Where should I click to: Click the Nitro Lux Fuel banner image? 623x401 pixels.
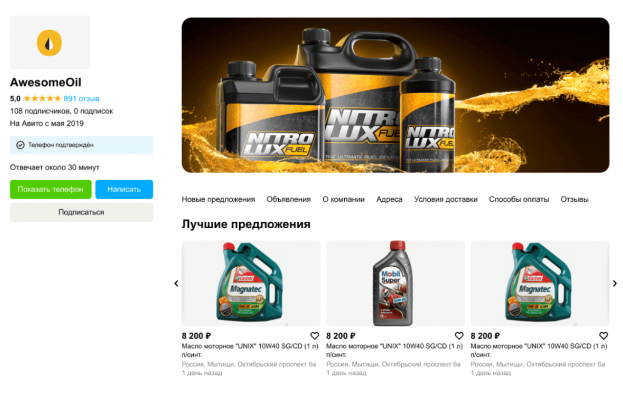click(x=395, y=95)
